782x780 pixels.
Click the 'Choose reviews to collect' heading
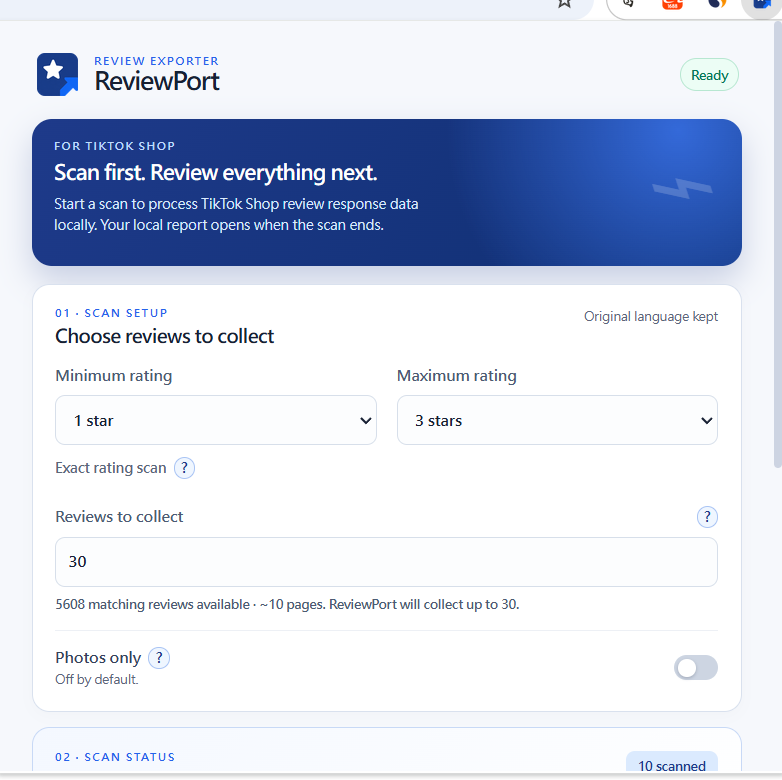165,337
